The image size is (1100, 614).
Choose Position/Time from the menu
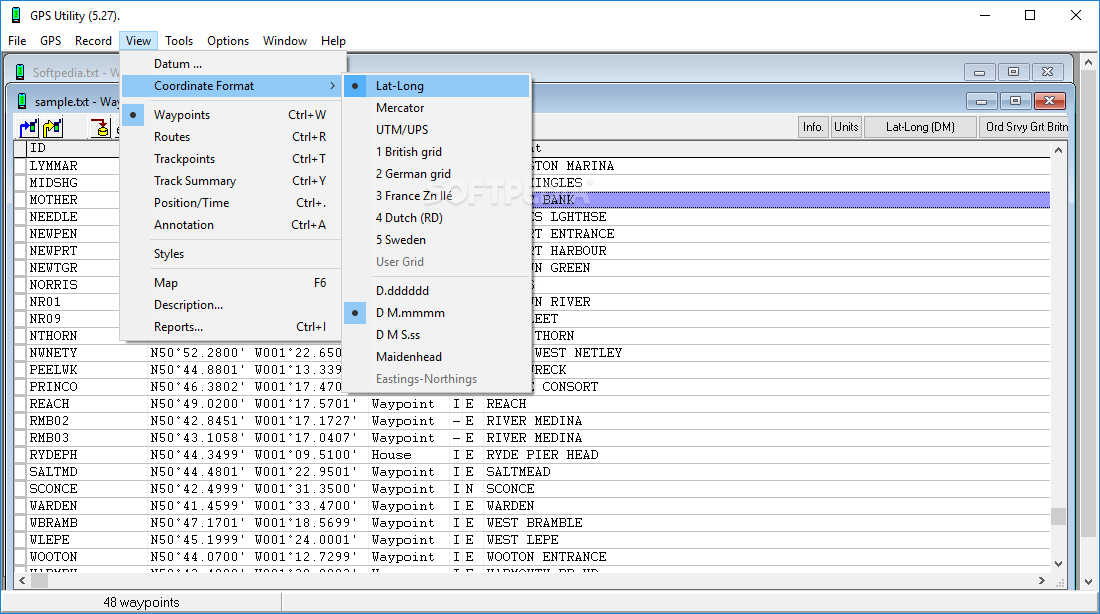point(232,203)
